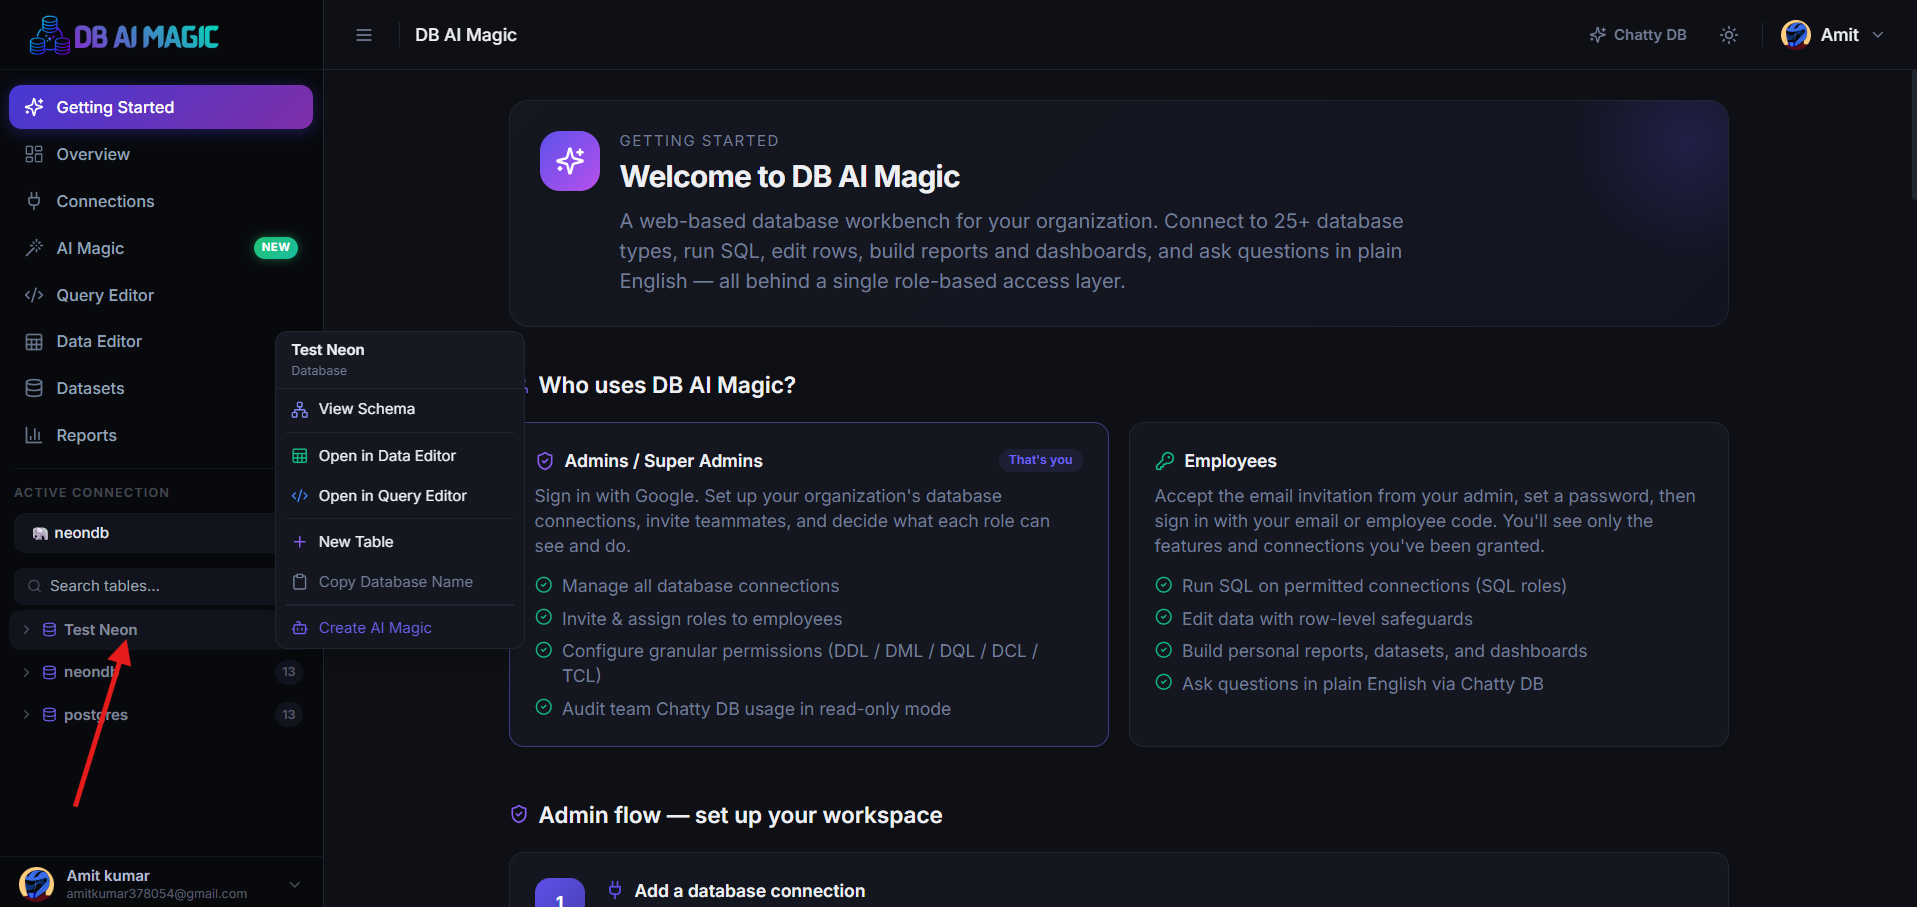Screen dimensions: 1917x907
Task: Click the Amit avatar in the header
Action: [1796, 35]
